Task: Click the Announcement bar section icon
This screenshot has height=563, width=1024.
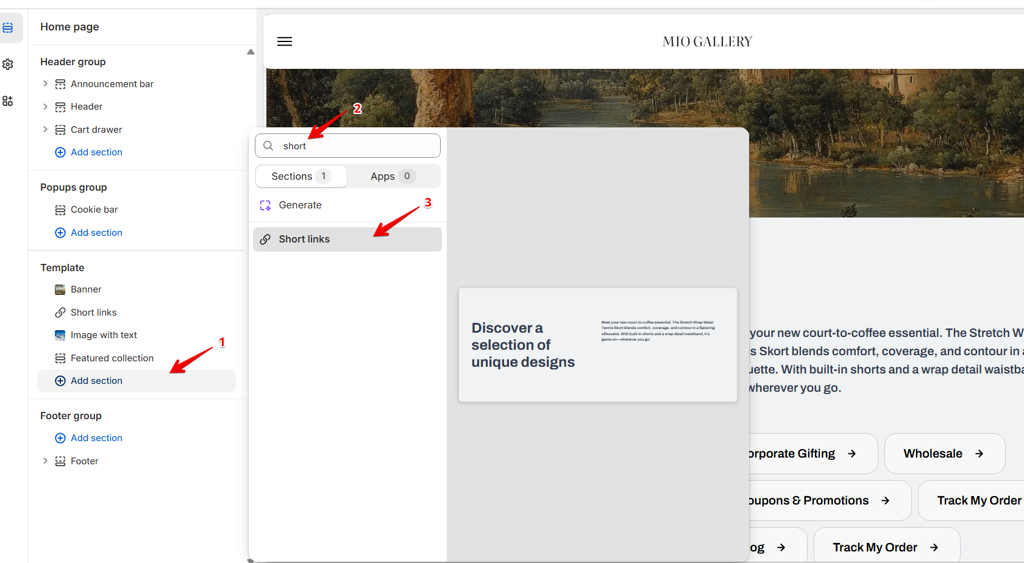Action: pyautogui.click(x=60, y=84)
